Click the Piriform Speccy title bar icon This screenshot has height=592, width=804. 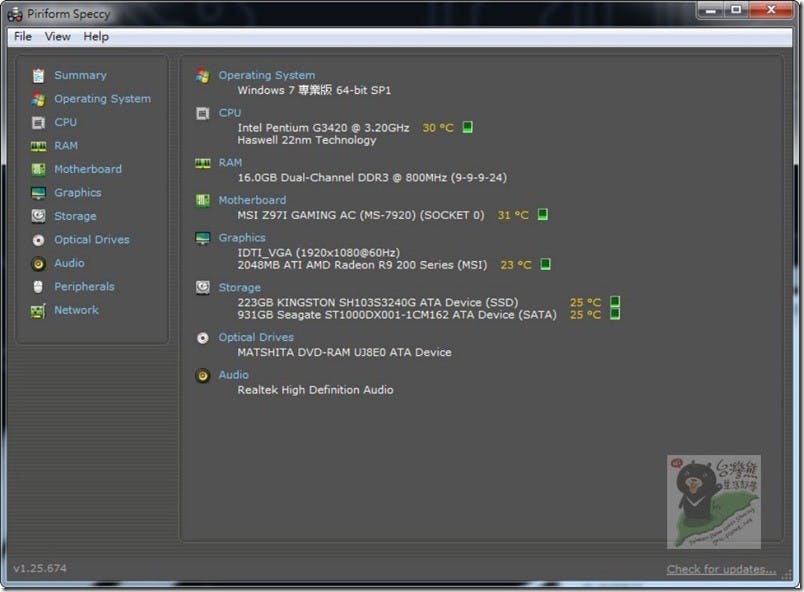point(15,14)
